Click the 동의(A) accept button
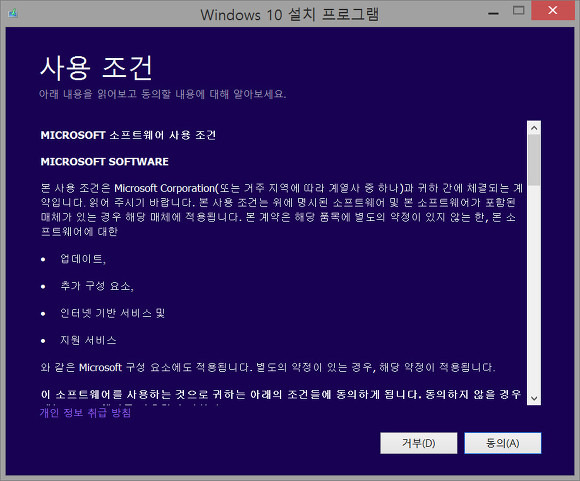Image resolution: width=580 pixels, height=481 pixels. point(503,443)
